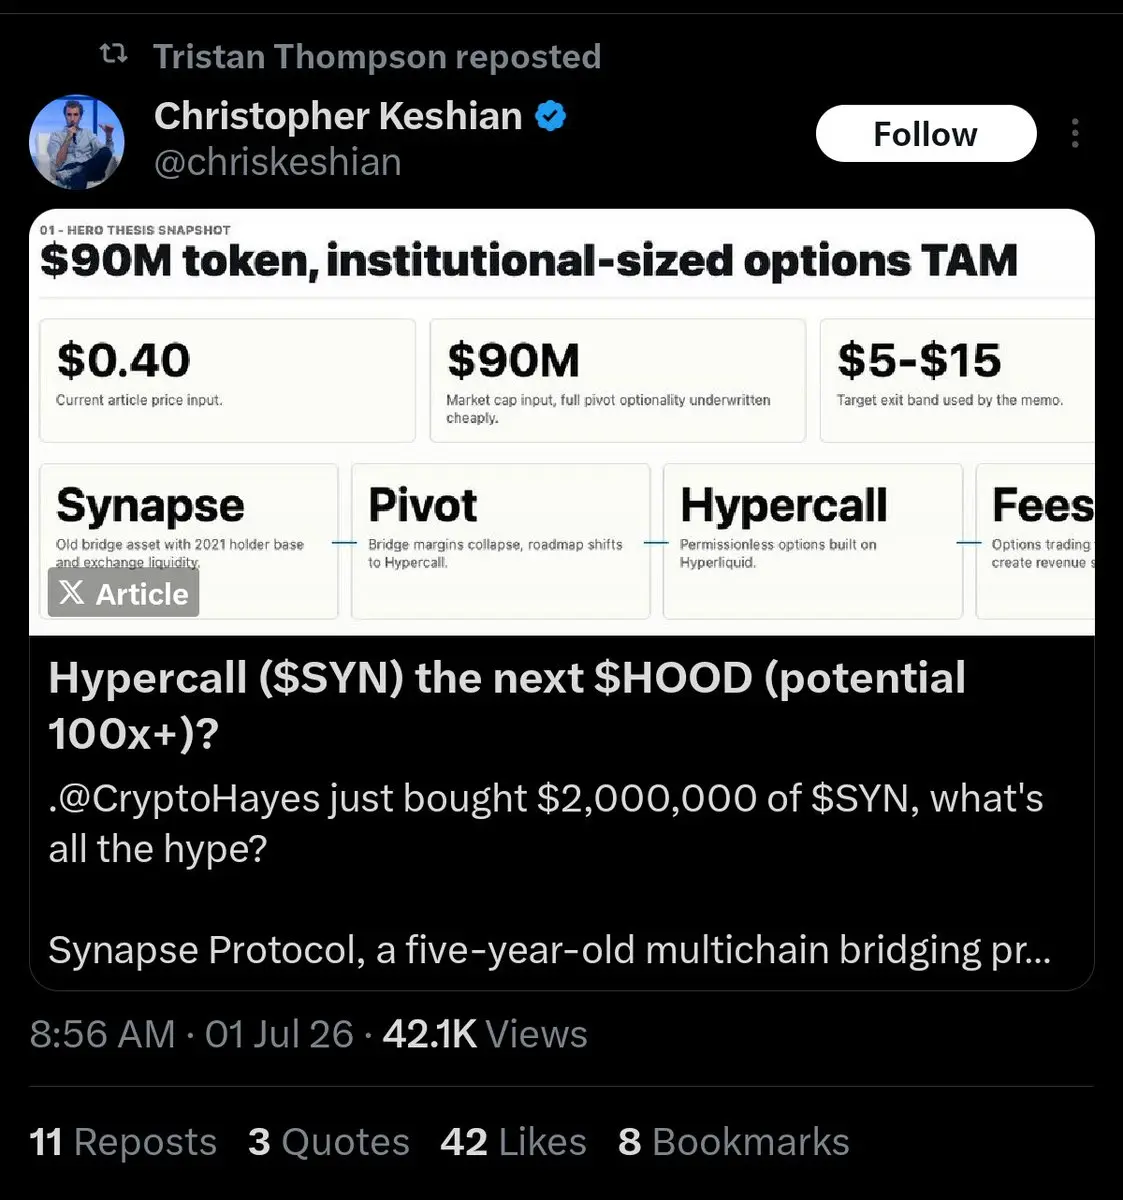Viewport: 1123px width, 1200px height.
Task: Show the 42 Likes list
Action: (513, 1142)
